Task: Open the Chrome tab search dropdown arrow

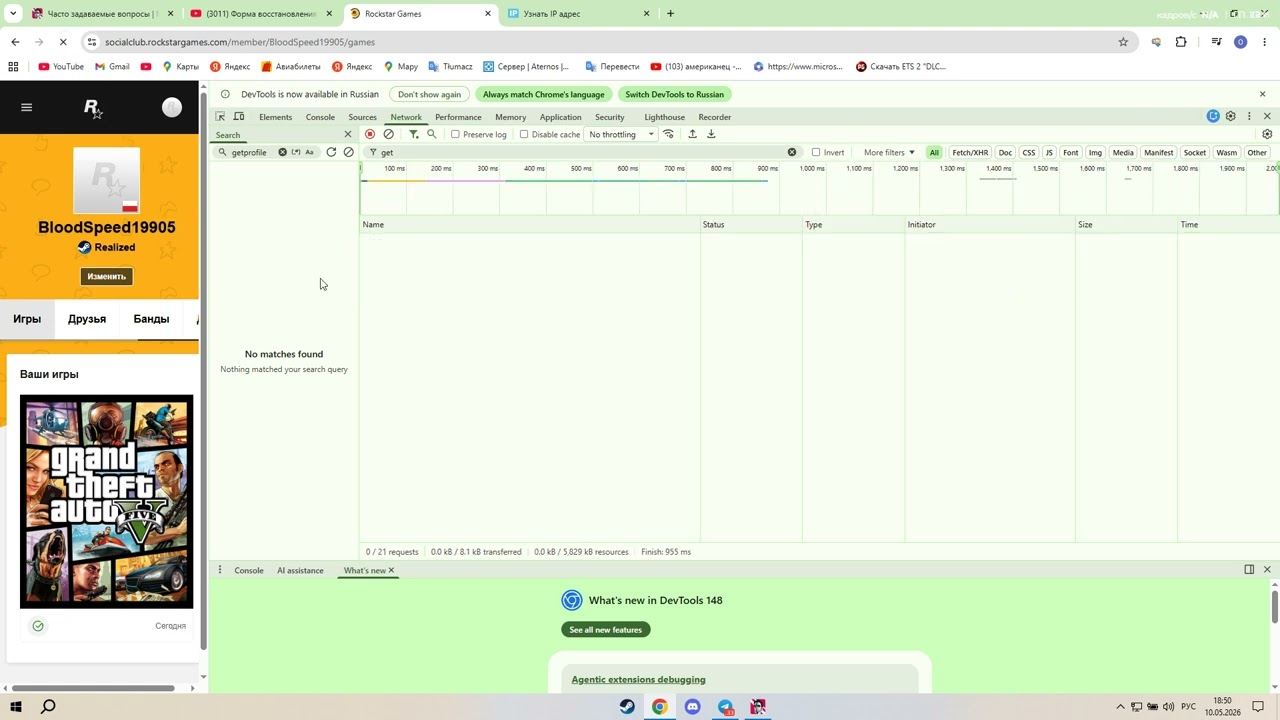Action: (x=14, y=14)
